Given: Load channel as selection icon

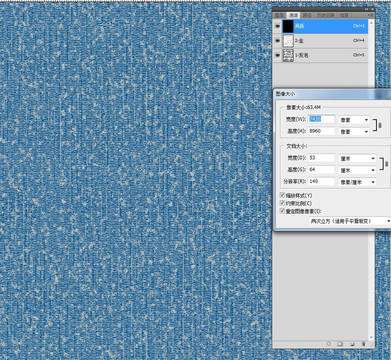Looking at the screenshot, I should coord(329,344).
